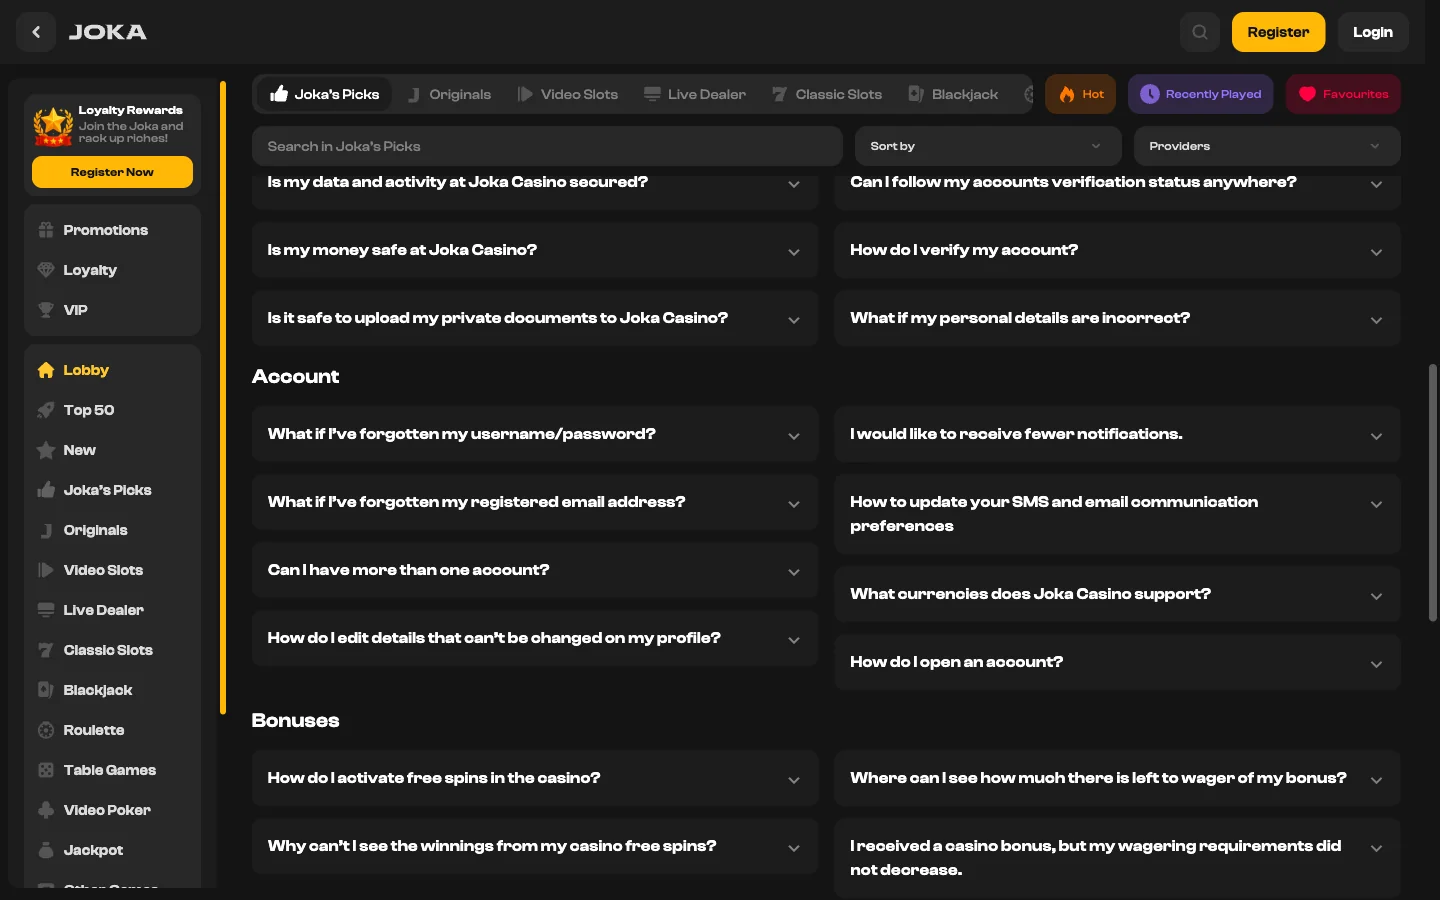Screen dimensions: 1440x900
Task: Open the Providers dropdown
Action: tap(1267, 146)
